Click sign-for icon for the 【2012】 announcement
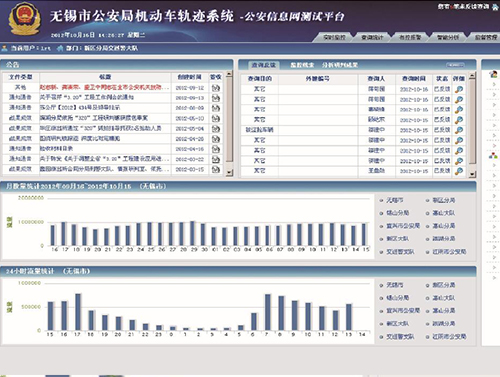500x377 pixels. 216,108
